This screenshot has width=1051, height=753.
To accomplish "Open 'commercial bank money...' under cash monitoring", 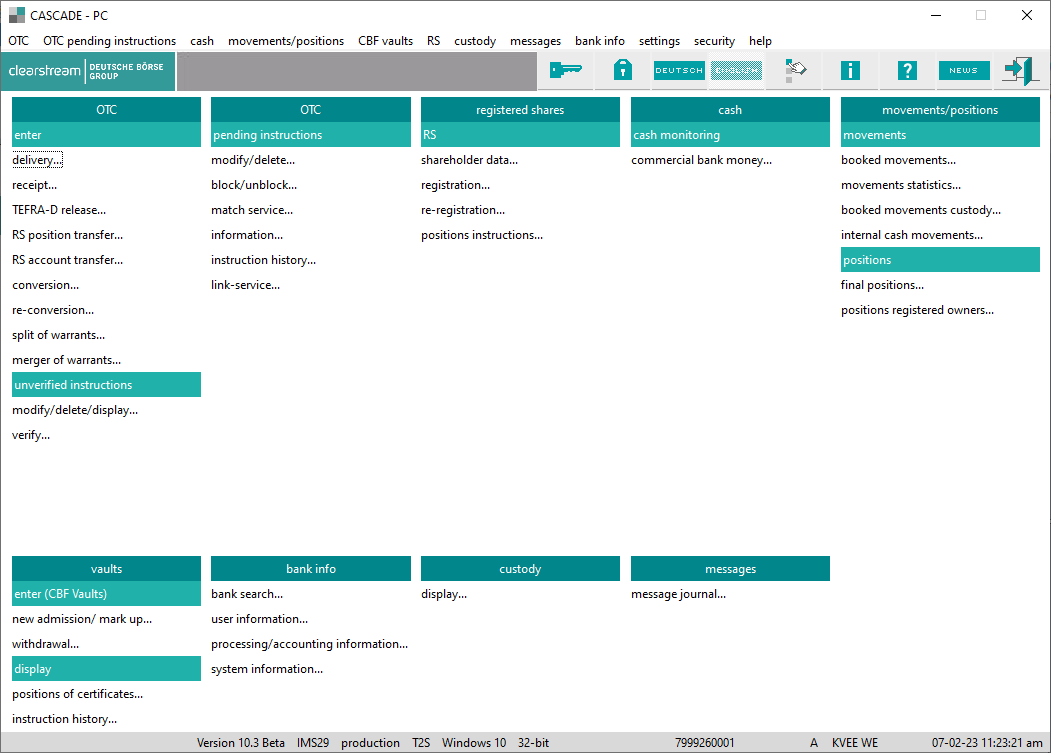I will (x=701, y=160).
